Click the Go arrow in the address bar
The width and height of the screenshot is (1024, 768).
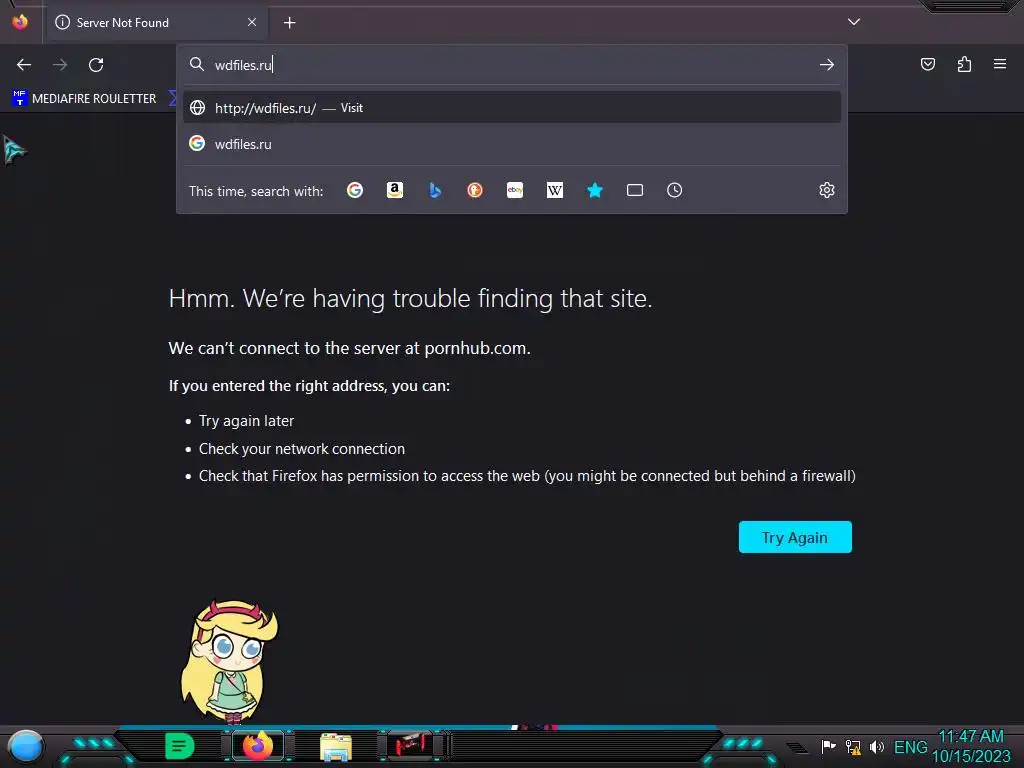coord(827,65)
